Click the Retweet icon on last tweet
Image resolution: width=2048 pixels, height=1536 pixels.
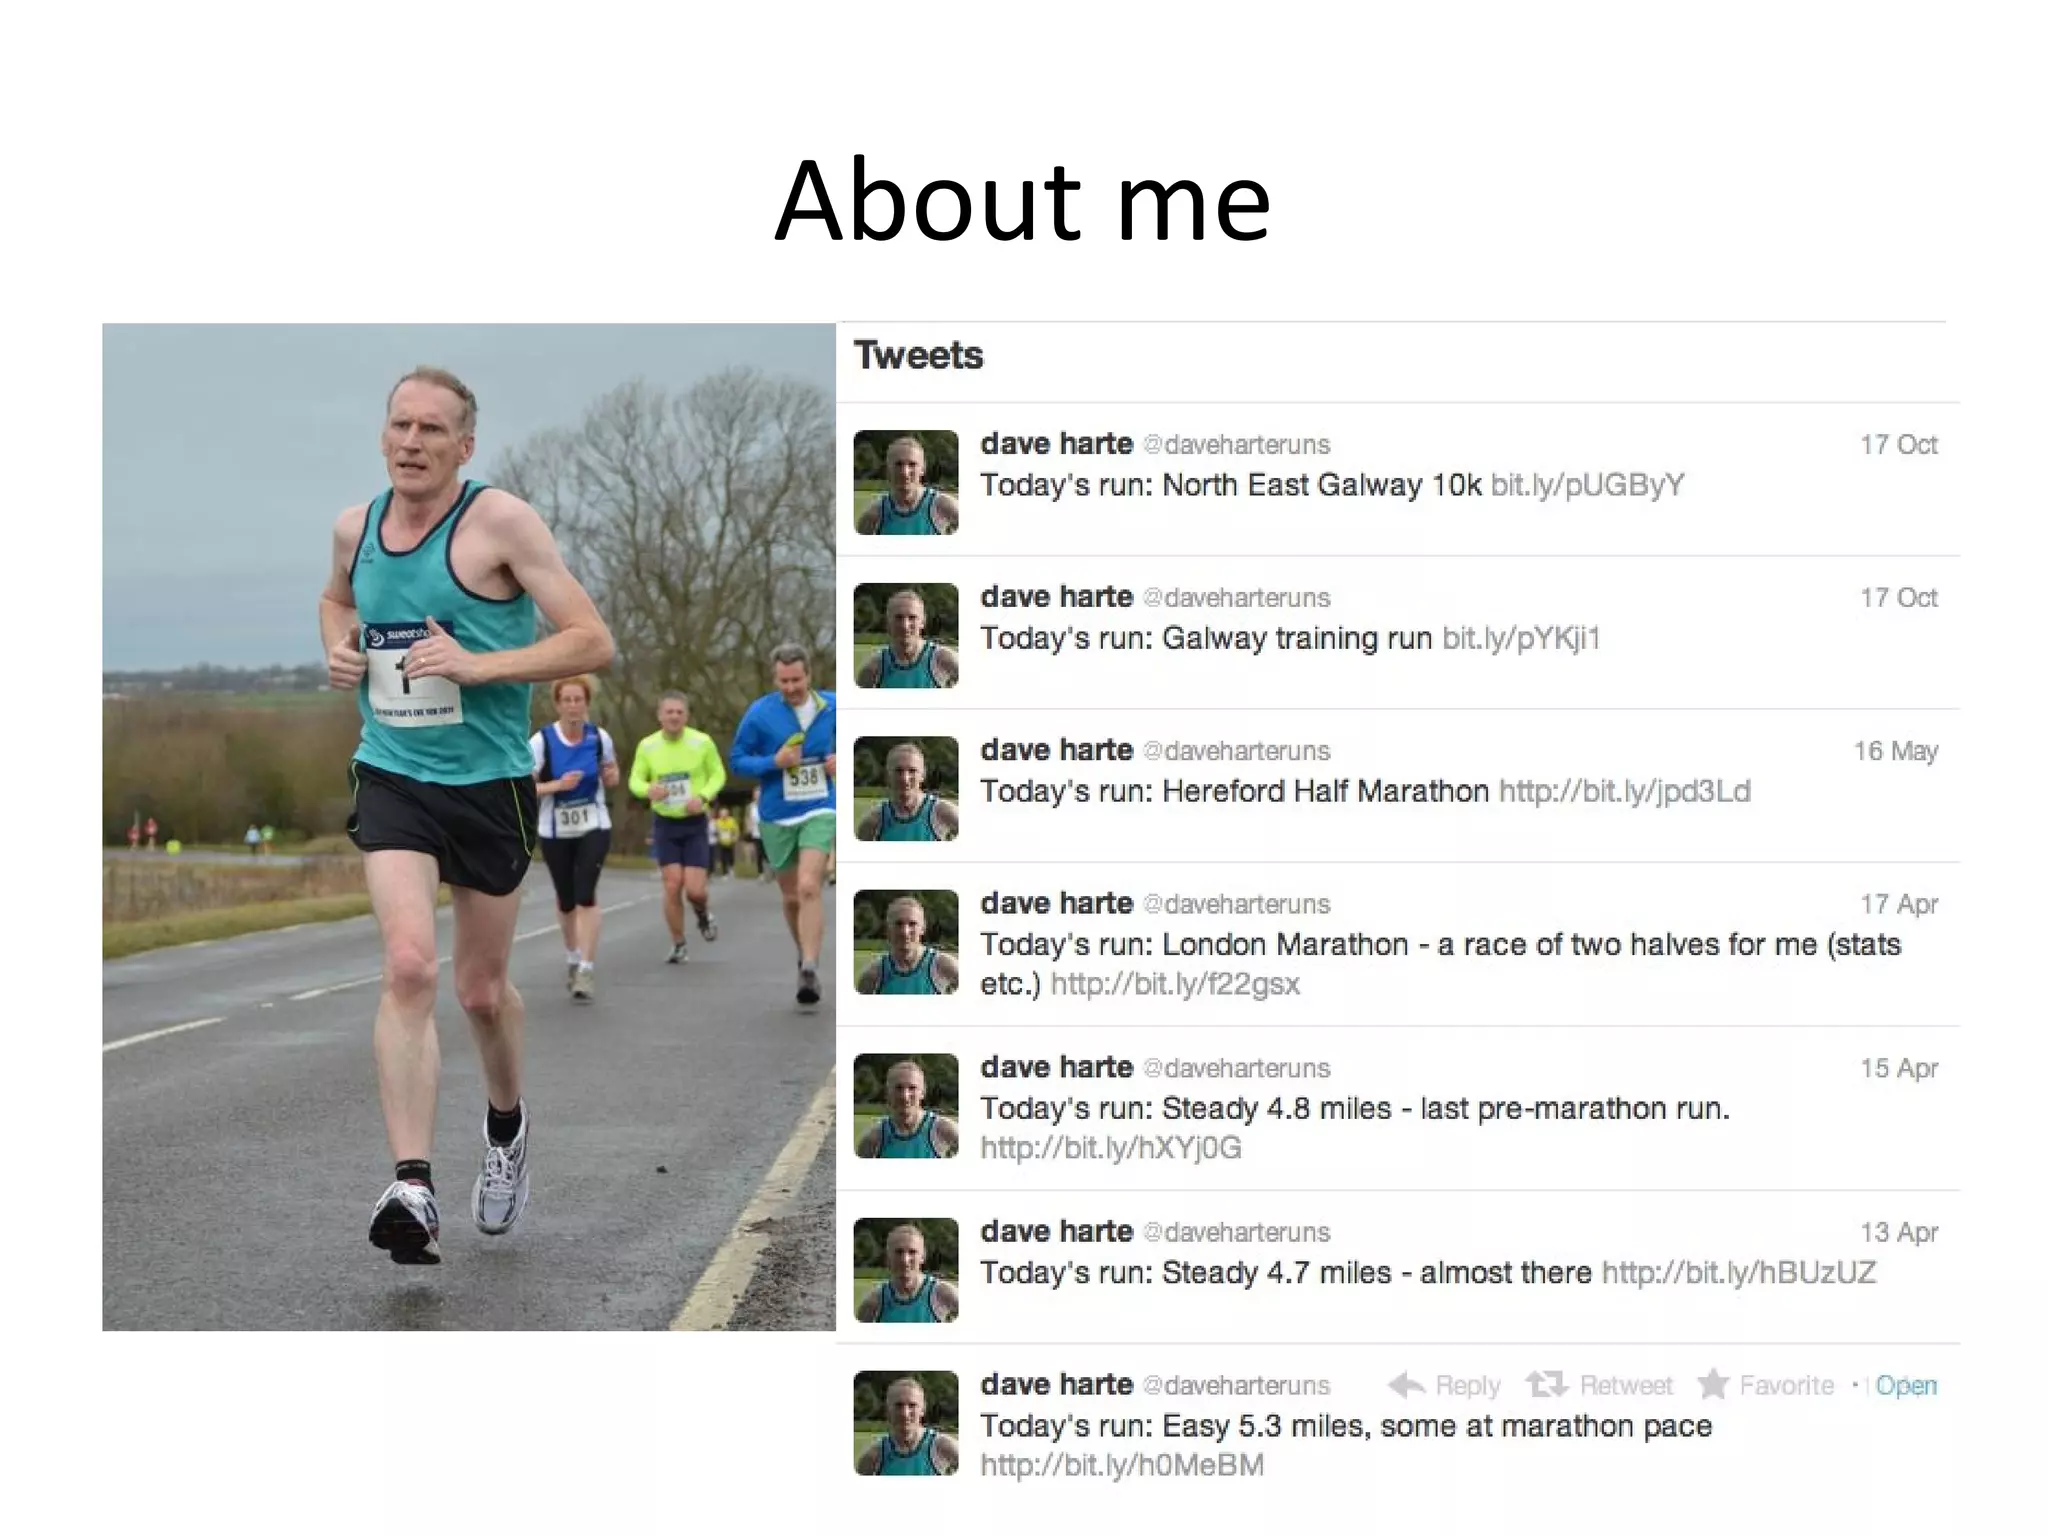click(x=1546, y=1384)
